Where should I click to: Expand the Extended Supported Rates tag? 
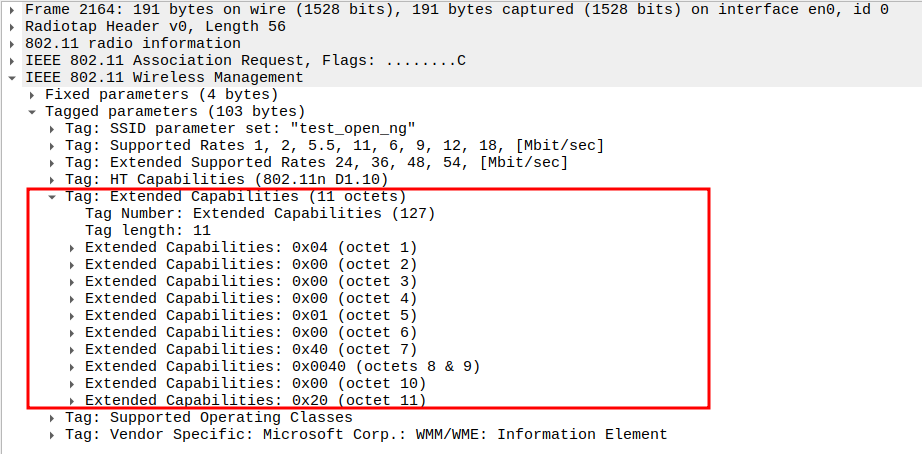click(53, 163)
